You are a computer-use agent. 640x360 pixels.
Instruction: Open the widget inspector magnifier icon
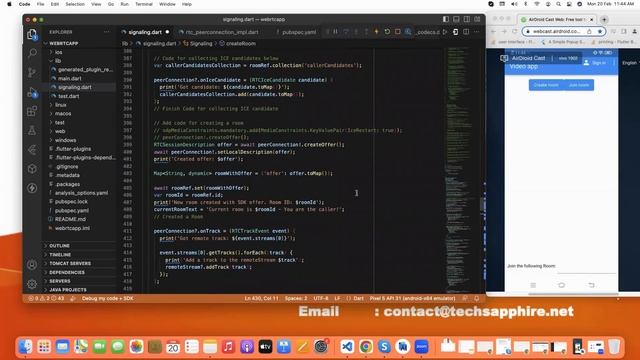[408, 32]
